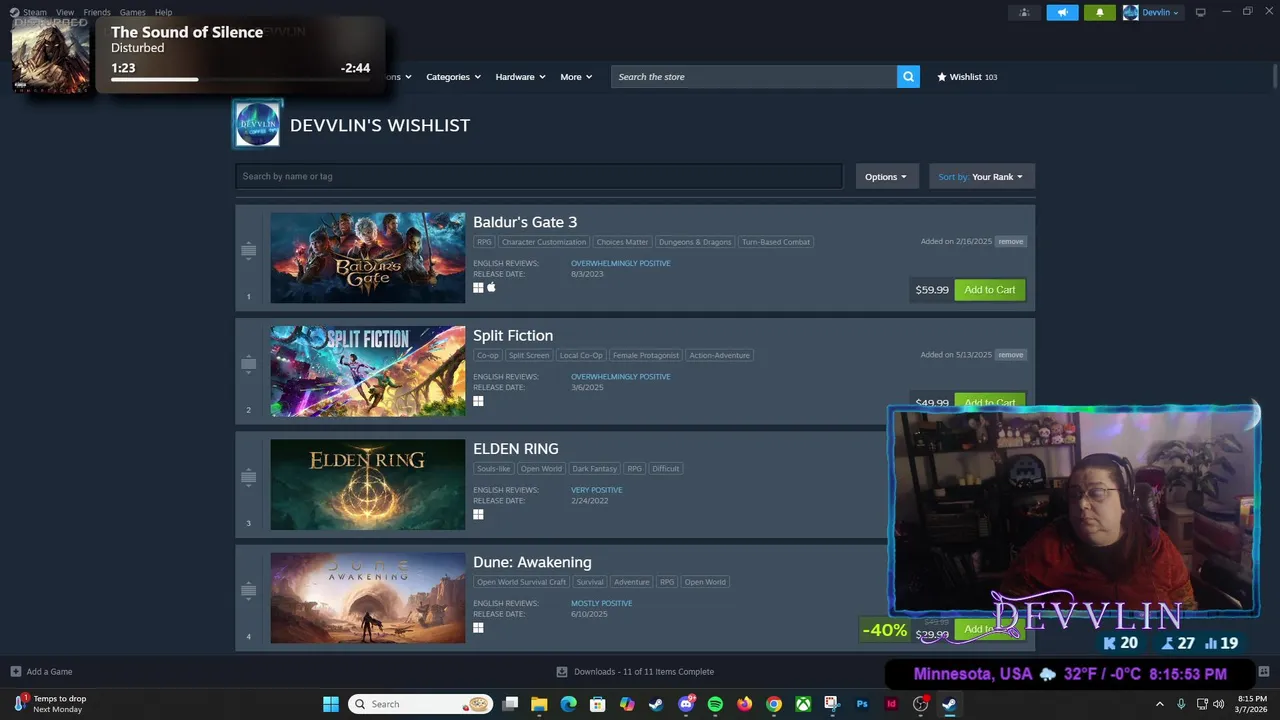The image size is (1280, 720).
Task: Focus the Search the store field
Action: tap(754, 77)
